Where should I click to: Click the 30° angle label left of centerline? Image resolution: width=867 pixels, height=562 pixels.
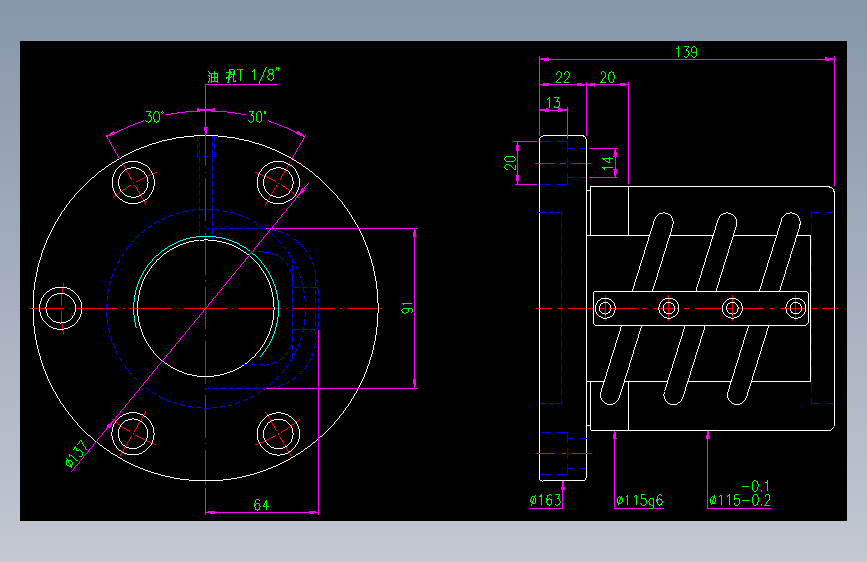(x=155, y=117)
